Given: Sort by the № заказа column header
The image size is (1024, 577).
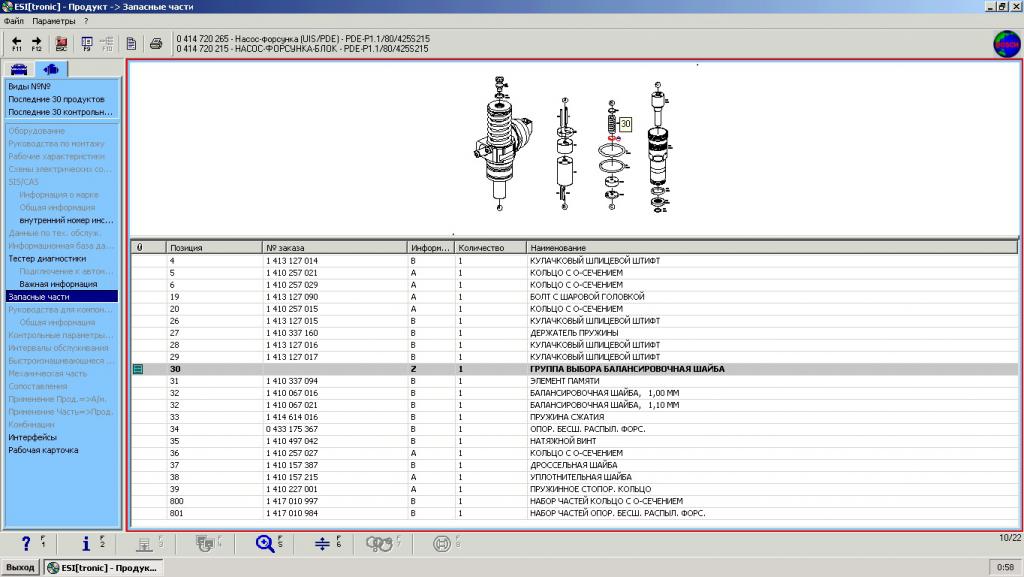Looking at the screenshot, I should pyautogui.click(x=334, y=248).
